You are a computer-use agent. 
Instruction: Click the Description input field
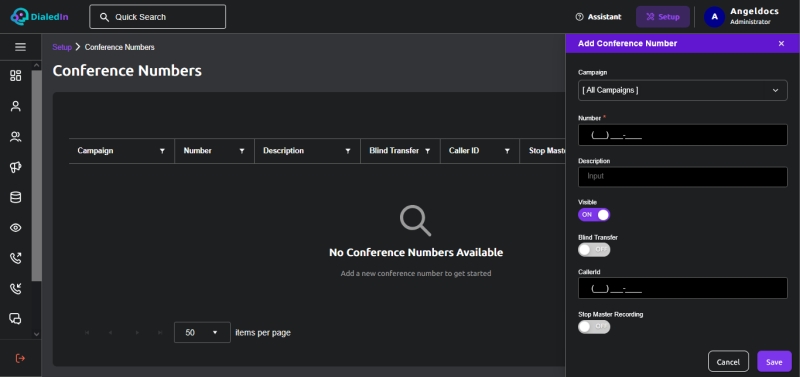pos(683,177)
